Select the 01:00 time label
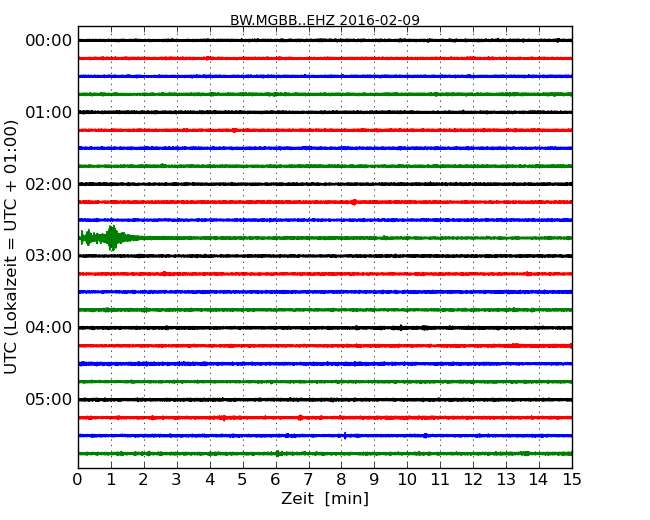 tap(49, 112)
